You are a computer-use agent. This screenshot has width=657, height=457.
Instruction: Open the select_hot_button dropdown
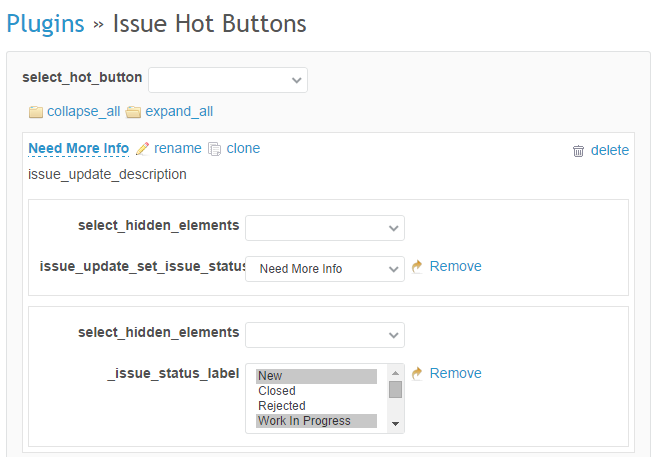(x=228, y=80)
